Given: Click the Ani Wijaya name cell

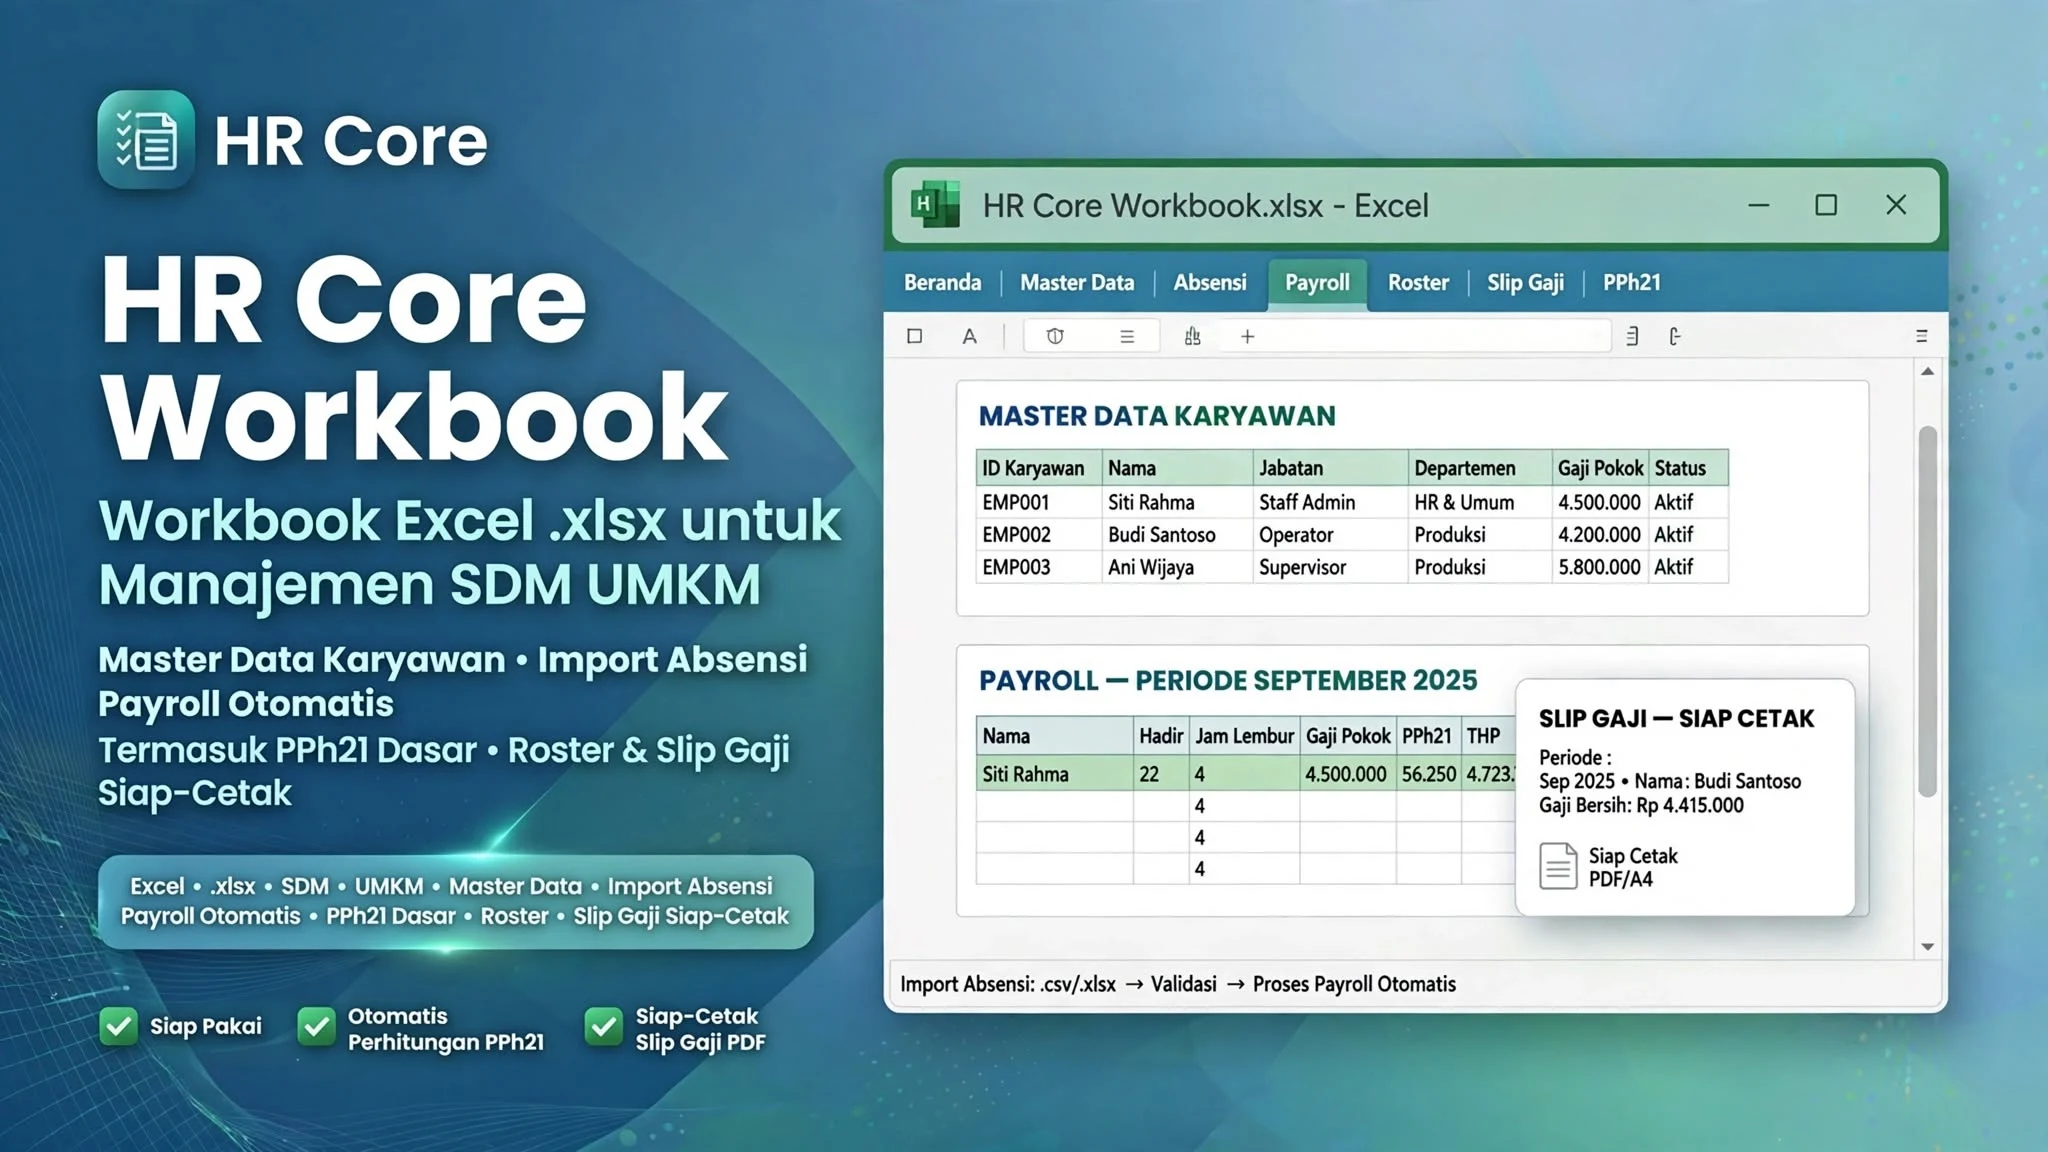Looking at the screenshot, I should tap(1177, 567).
